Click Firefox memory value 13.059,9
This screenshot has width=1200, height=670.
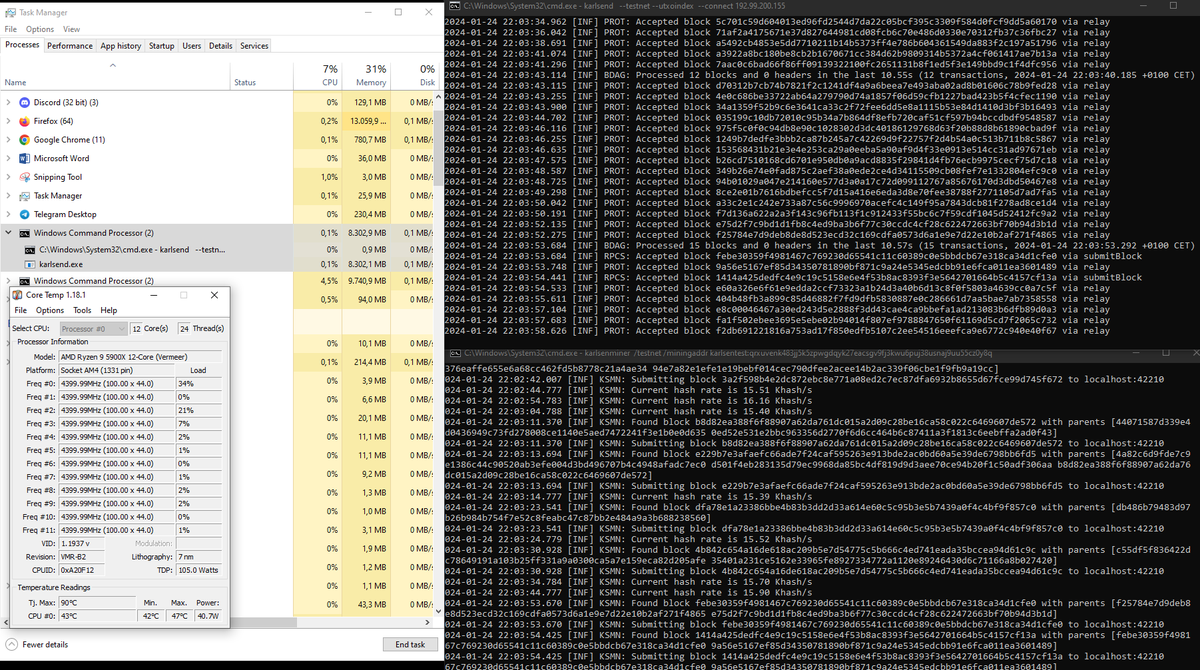coord(367,121)
